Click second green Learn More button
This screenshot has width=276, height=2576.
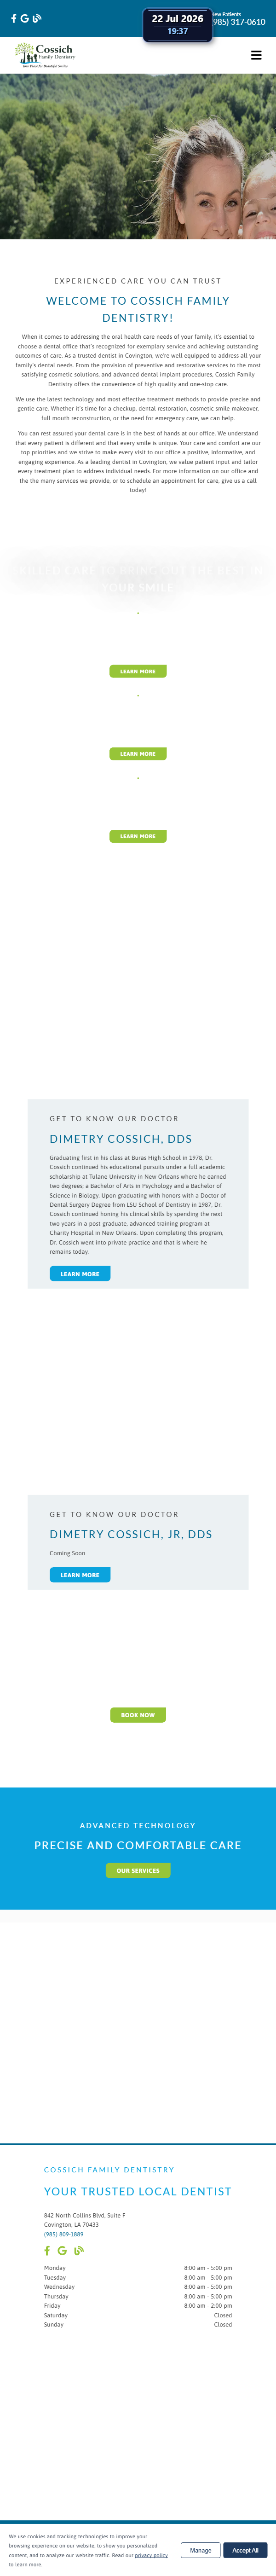[x=138, y=754]
